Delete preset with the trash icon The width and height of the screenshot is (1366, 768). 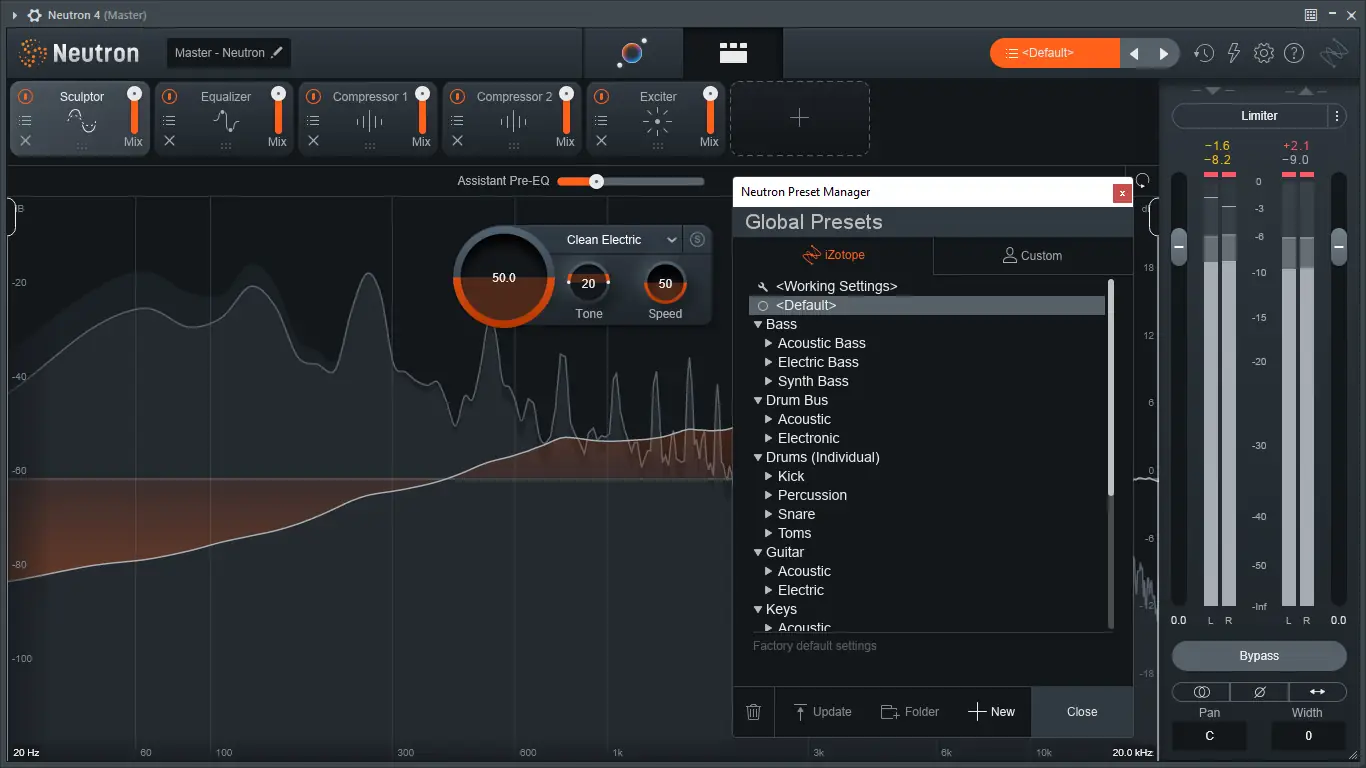(x=754, y=712)
